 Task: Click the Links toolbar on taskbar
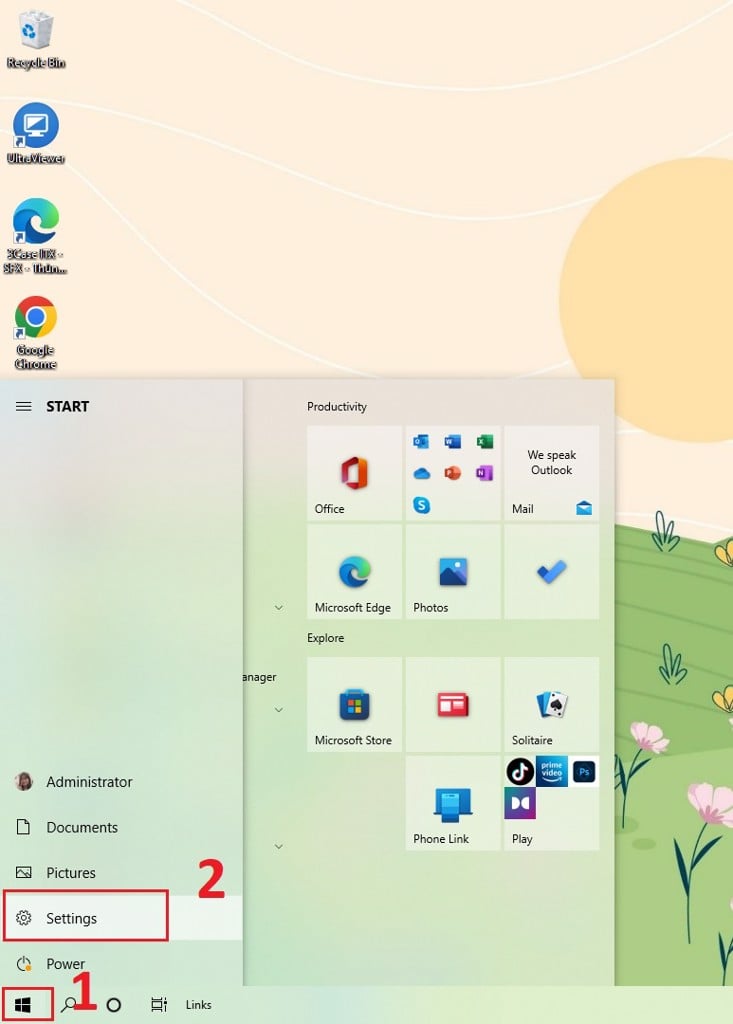click(x=199, y=1004)
